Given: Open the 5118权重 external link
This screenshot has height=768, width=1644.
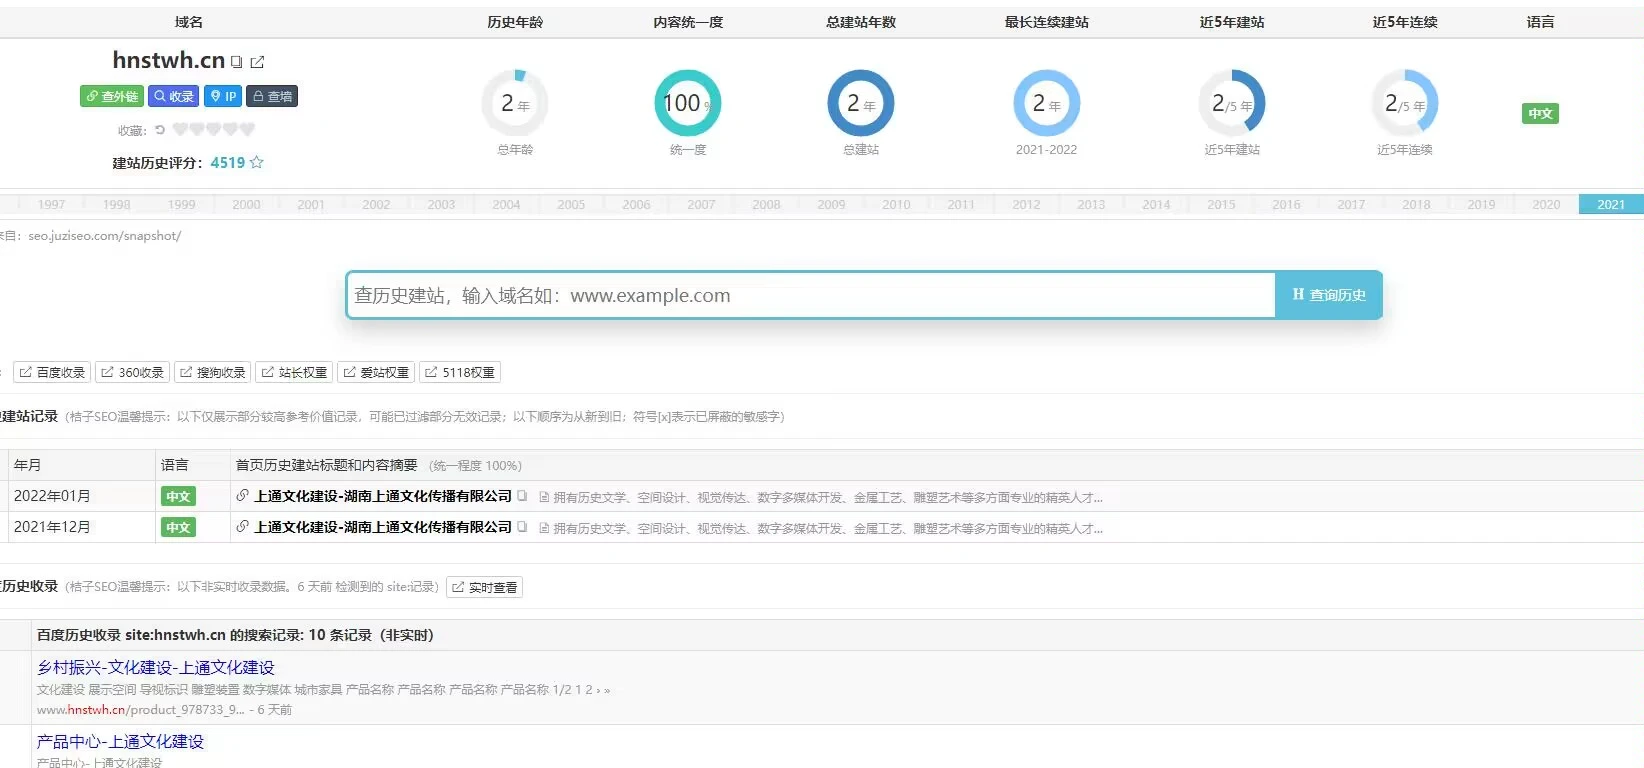Looking at the screenshot, I should pos(460,372).
